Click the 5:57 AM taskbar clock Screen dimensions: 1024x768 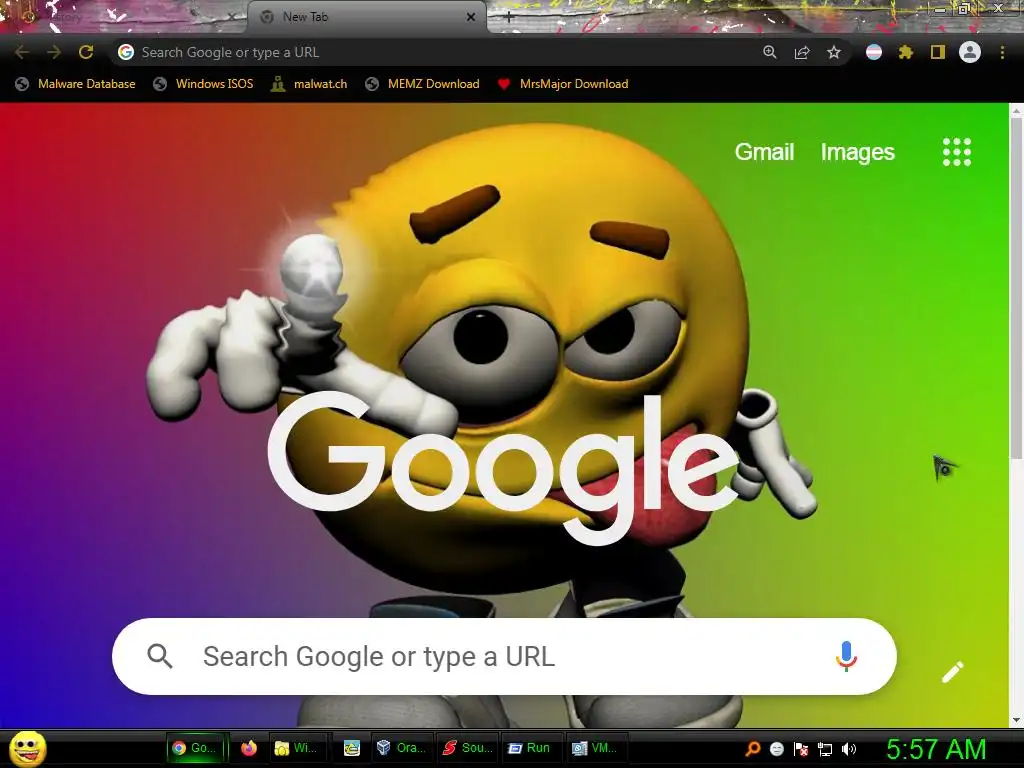pos(936,750)
